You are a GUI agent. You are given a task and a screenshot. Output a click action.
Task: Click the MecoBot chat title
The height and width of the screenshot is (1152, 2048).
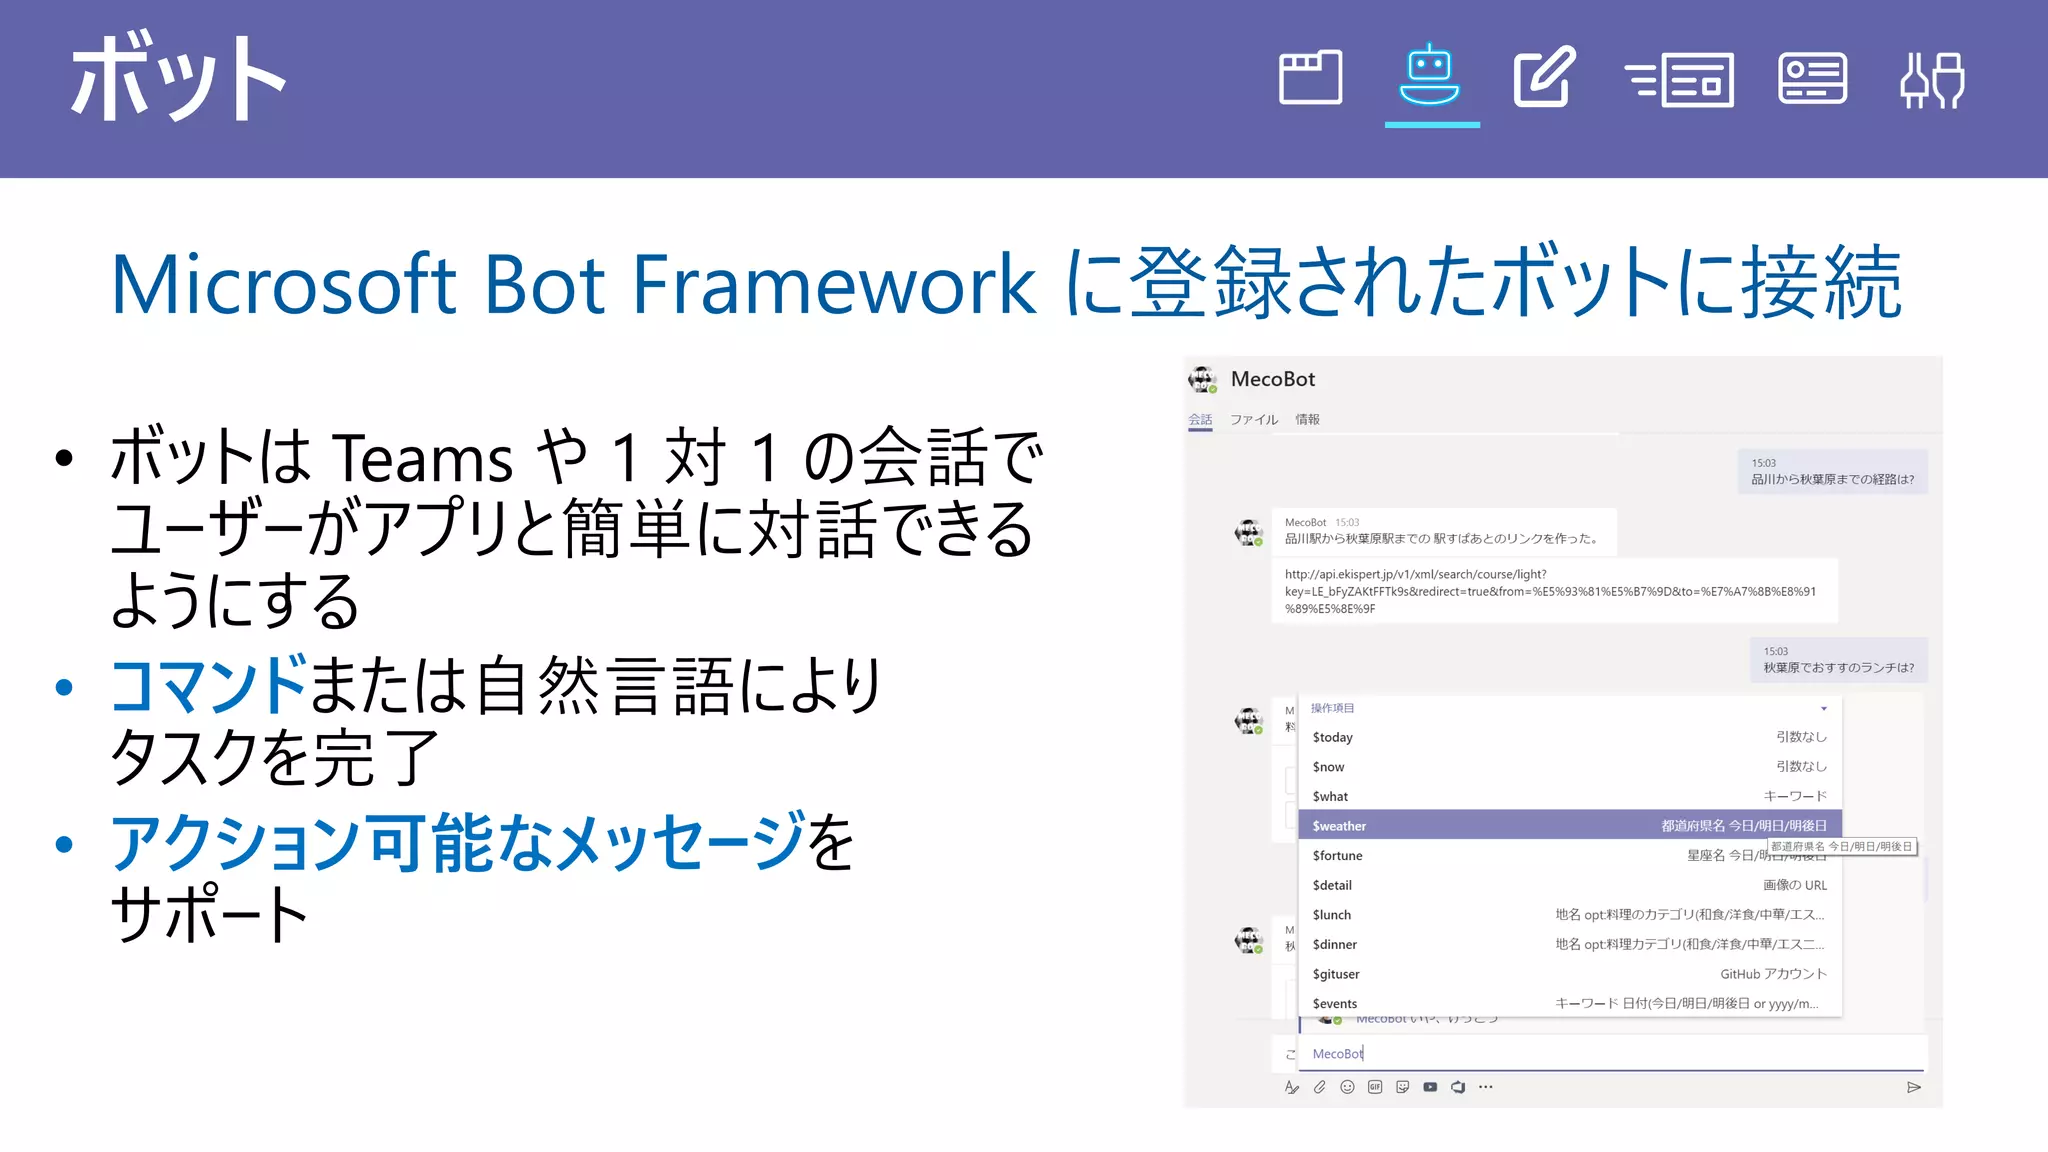[x=1273, y=379]
